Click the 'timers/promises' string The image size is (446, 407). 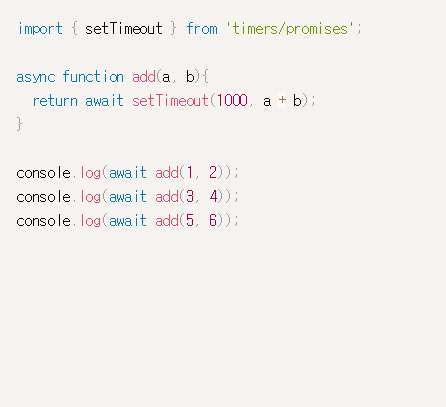coord(289,29)
